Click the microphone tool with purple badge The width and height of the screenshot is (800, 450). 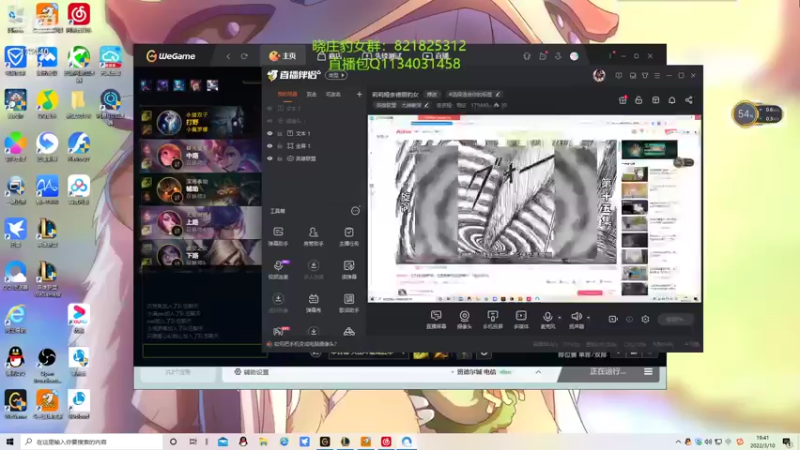coord(279,268)
